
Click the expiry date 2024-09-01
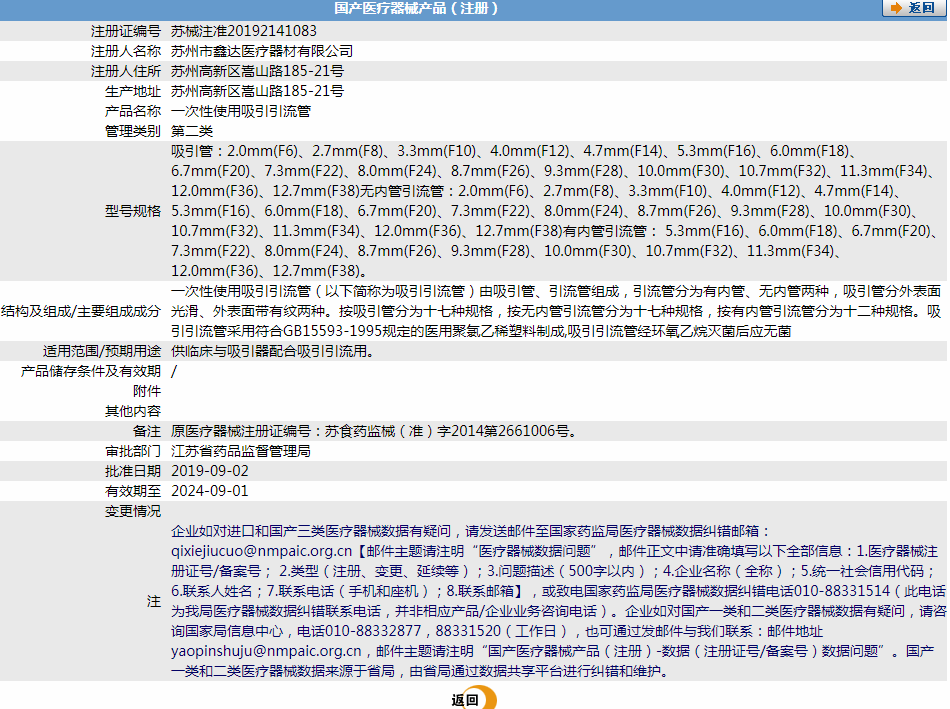[x=210, y=491]
